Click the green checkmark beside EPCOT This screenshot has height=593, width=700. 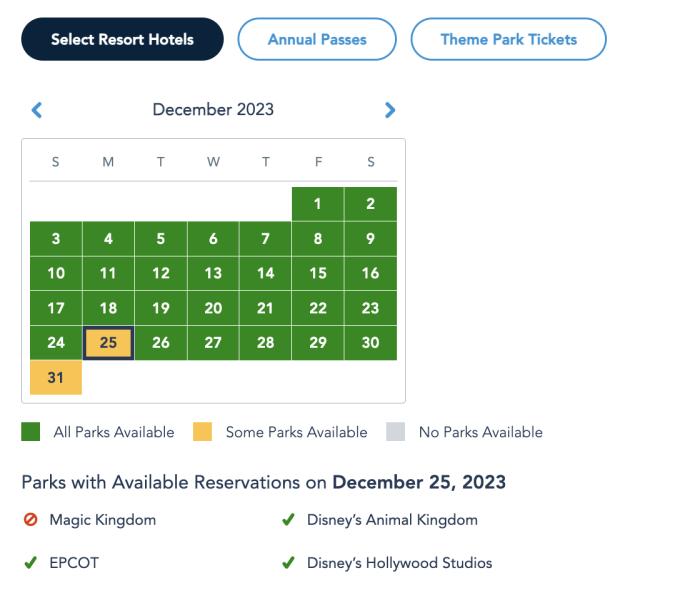(x=30, y=563)
